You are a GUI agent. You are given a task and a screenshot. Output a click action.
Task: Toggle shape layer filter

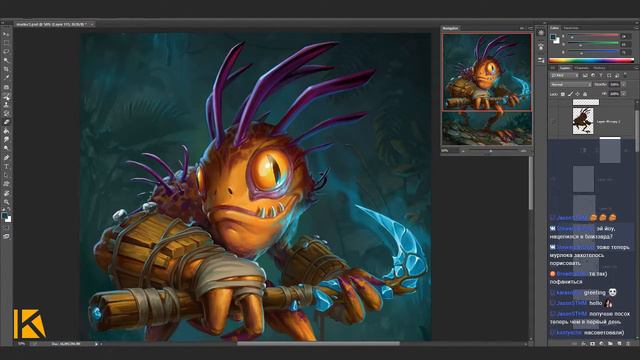pos(609,76)
